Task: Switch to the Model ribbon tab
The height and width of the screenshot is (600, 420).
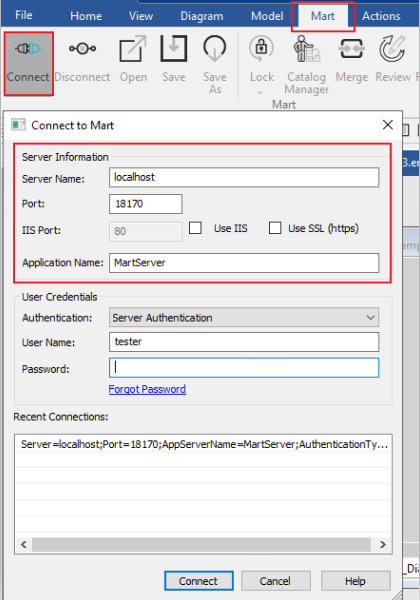Action: click(x=267, y=16)
